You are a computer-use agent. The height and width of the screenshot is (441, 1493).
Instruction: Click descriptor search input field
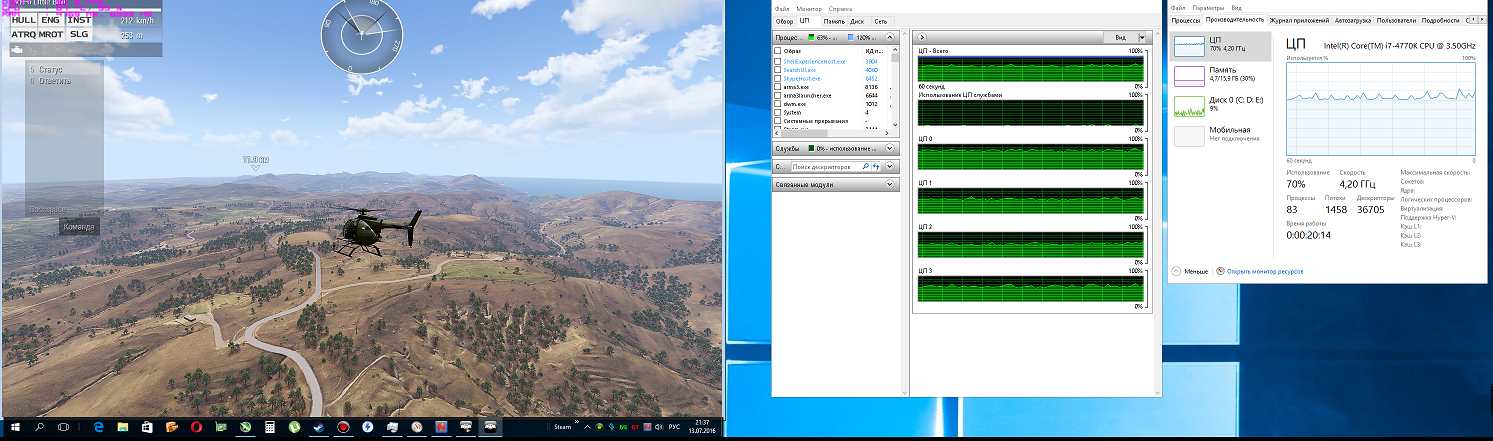[826, 166]
